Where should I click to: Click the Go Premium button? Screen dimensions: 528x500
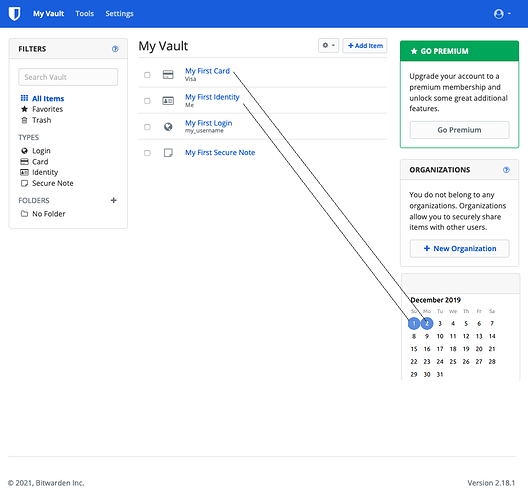[x=459, y=130]
